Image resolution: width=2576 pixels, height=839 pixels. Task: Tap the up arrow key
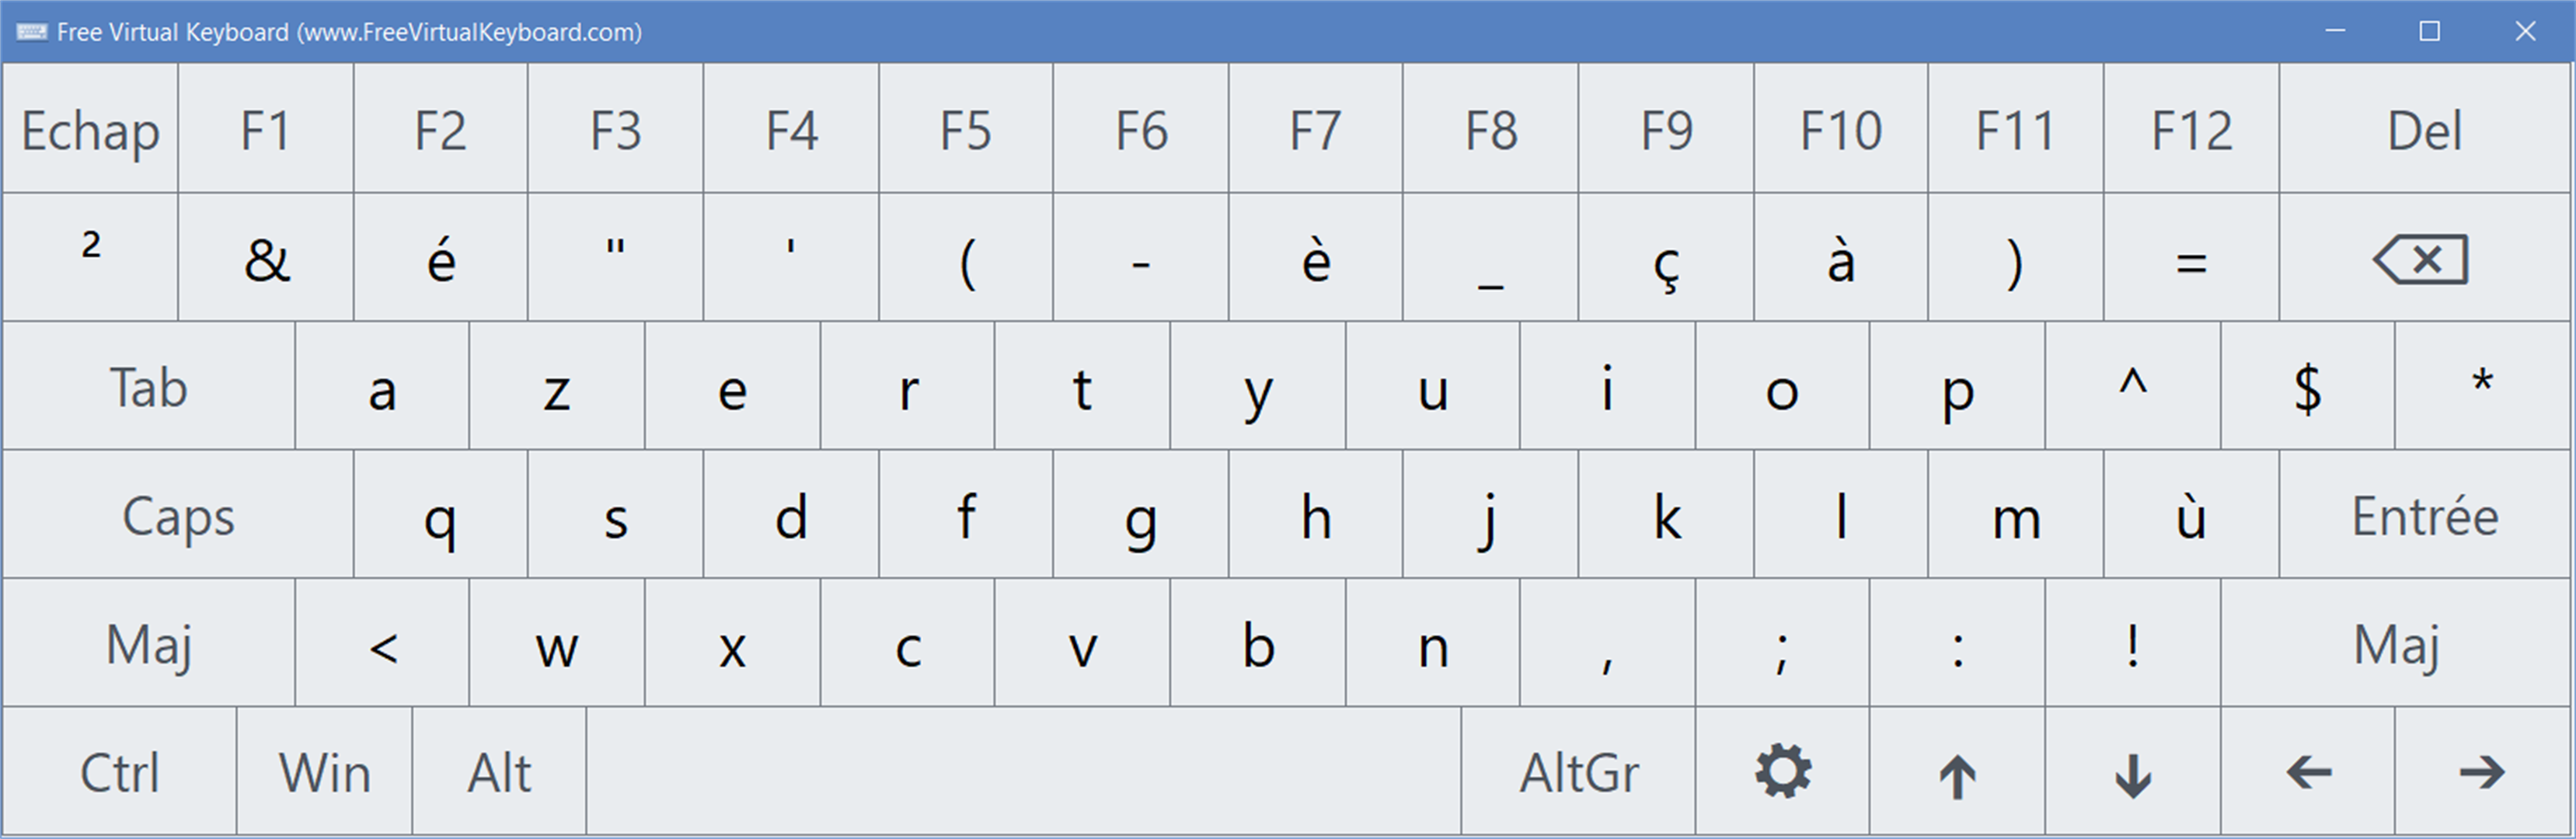pos(1957,771)
